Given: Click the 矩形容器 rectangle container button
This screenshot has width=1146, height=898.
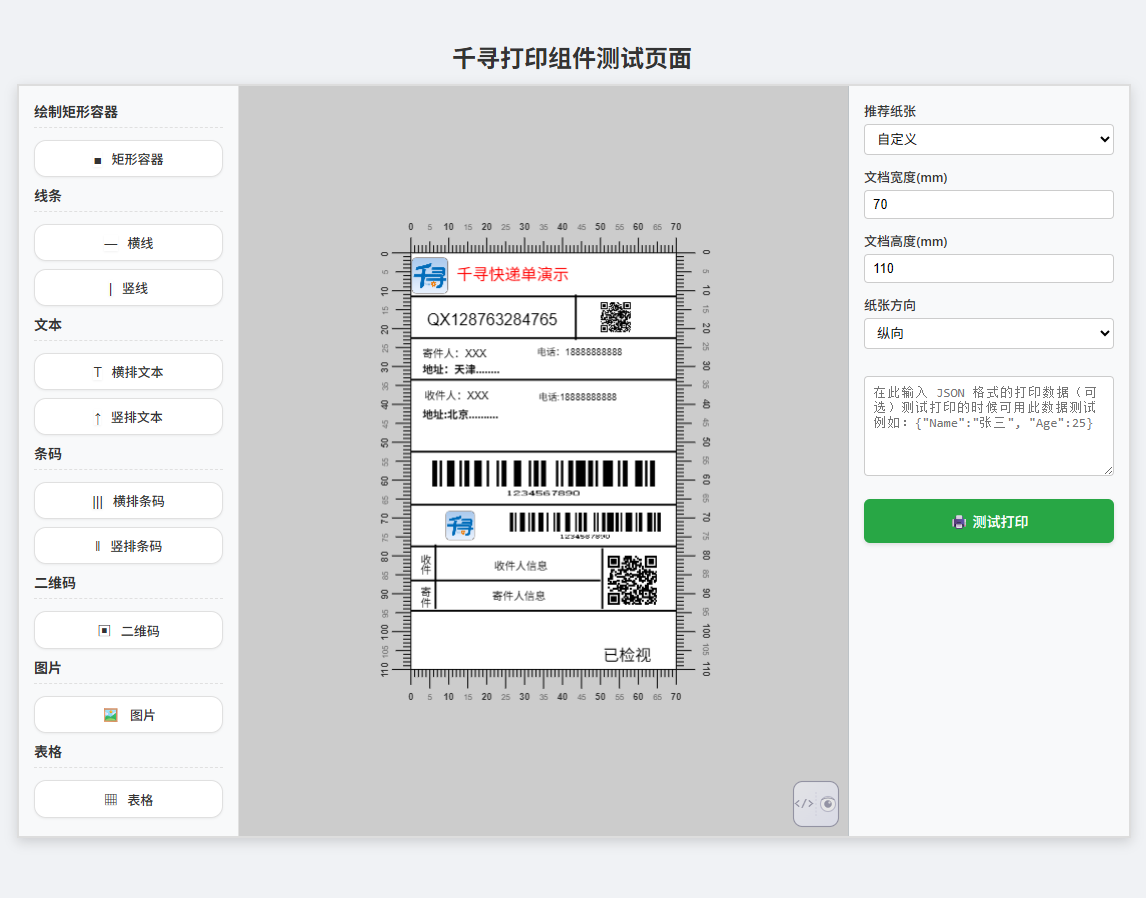Looking at the screenshot, I should pos(128,159).
